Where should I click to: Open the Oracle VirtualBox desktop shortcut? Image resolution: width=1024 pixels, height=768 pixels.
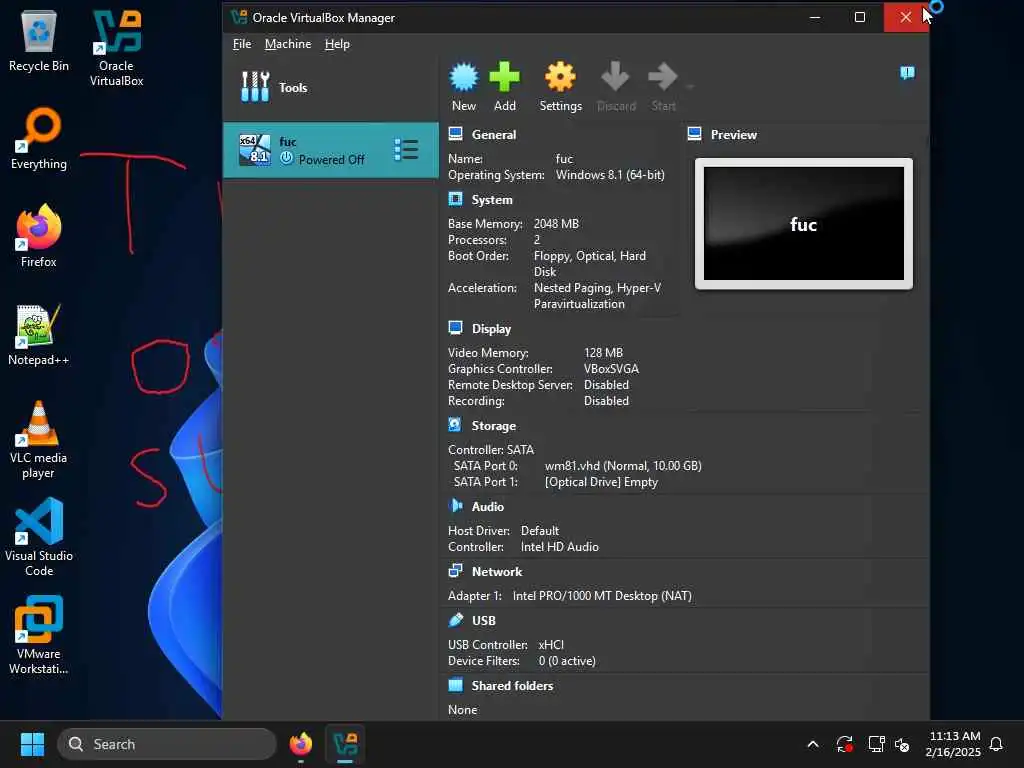116,48
